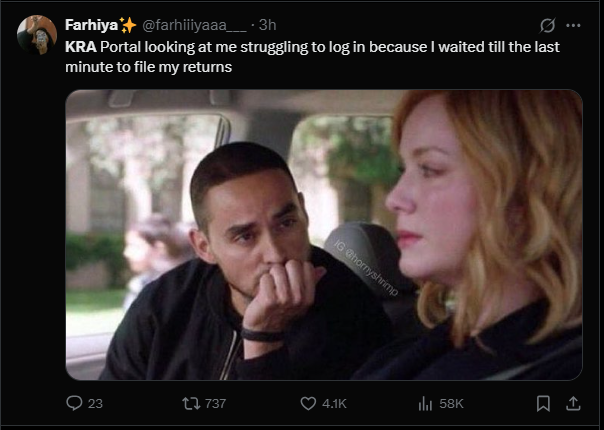
Task: Click the 23 replies count
Action: tap(96, 403)
